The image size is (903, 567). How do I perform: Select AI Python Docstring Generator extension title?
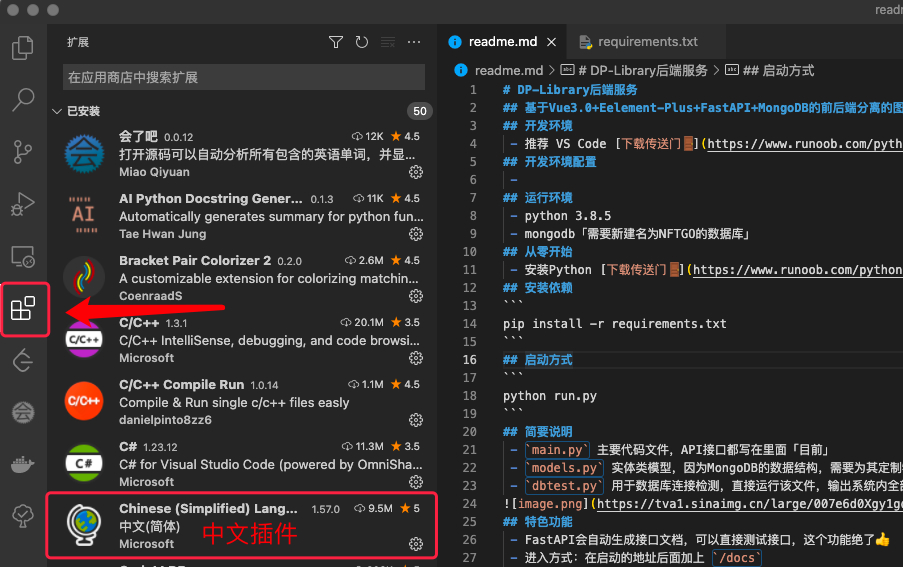pos(210,199)
